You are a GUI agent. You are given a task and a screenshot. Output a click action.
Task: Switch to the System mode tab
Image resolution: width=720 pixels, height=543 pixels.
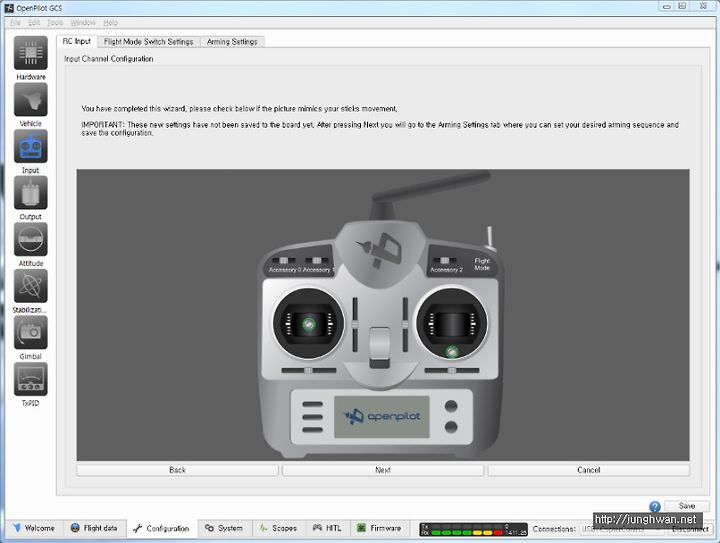224,528
